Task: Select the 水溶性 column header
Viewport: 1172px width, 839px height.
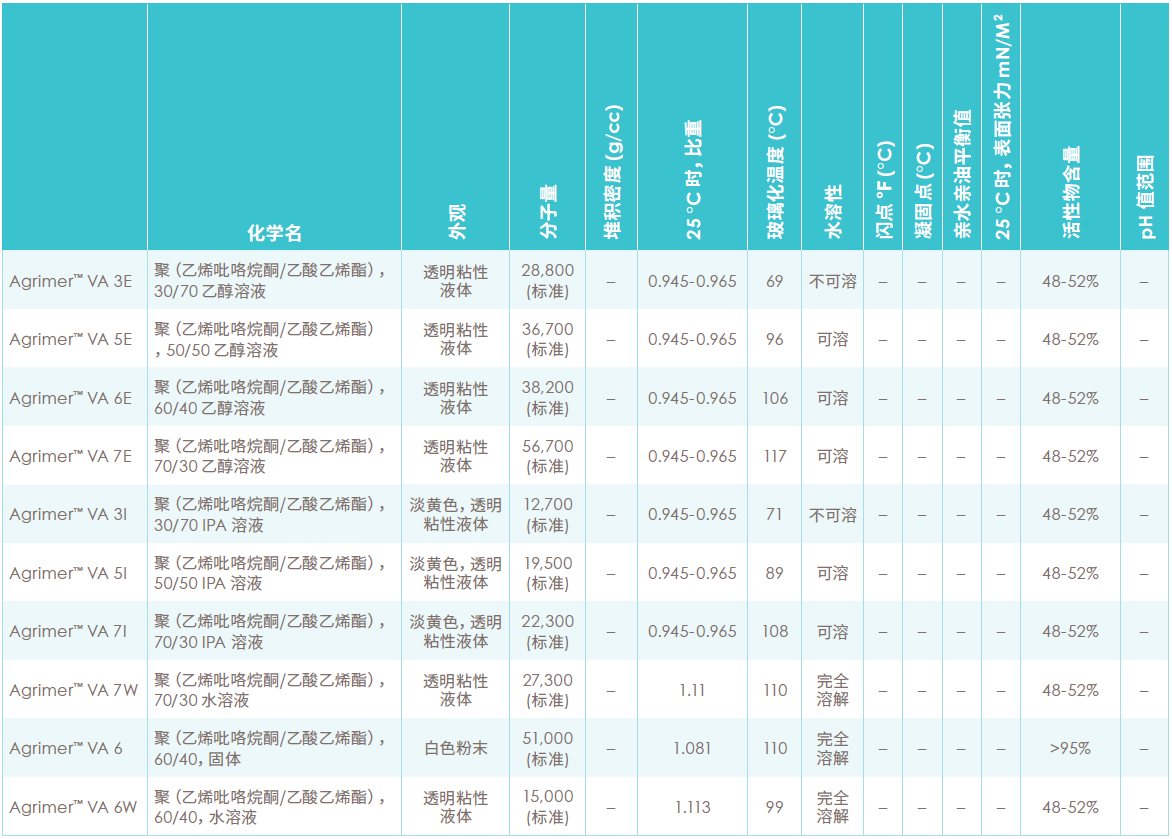Action: click(x=833, y=211)
